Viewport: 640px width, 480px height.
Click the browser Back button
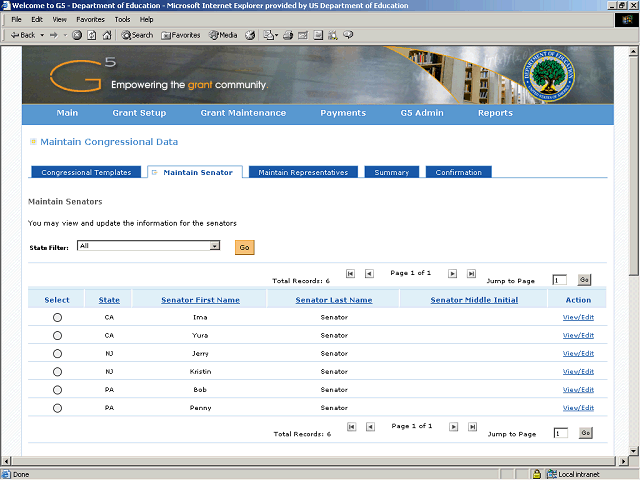coord(22,35)
